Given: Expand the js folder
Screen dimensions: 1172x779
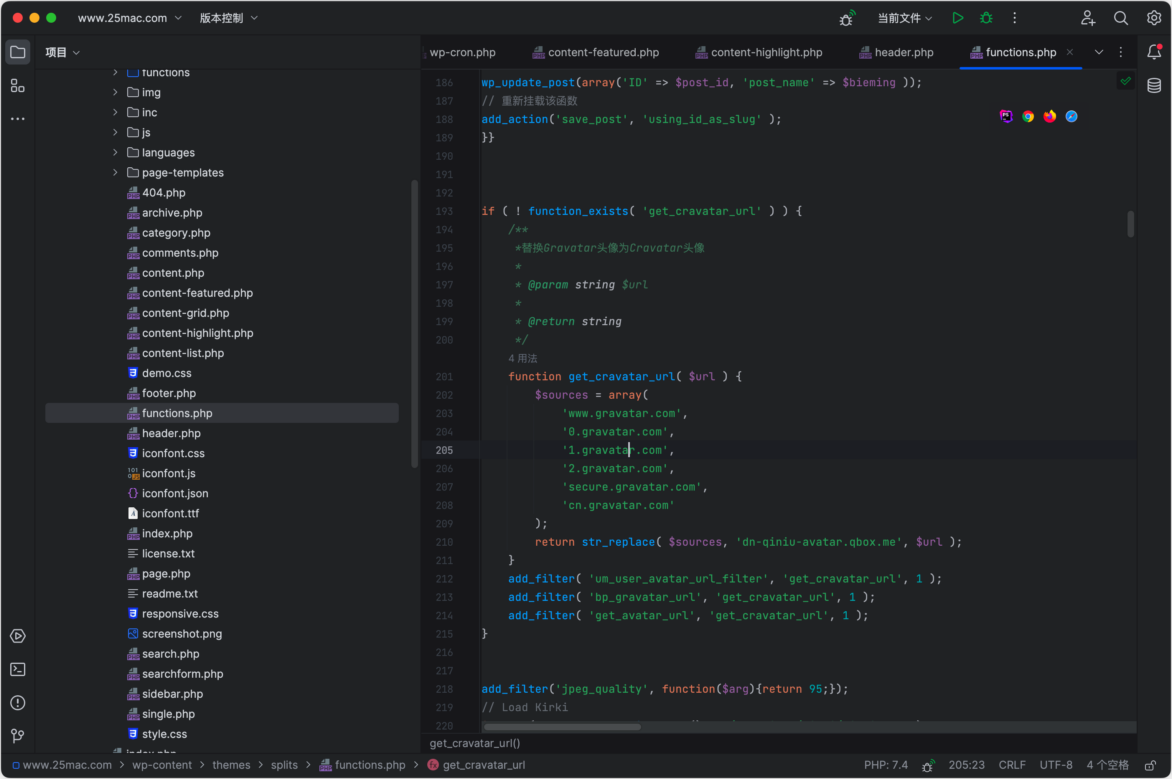Looking at the screenshot, I should pos(115,132).
